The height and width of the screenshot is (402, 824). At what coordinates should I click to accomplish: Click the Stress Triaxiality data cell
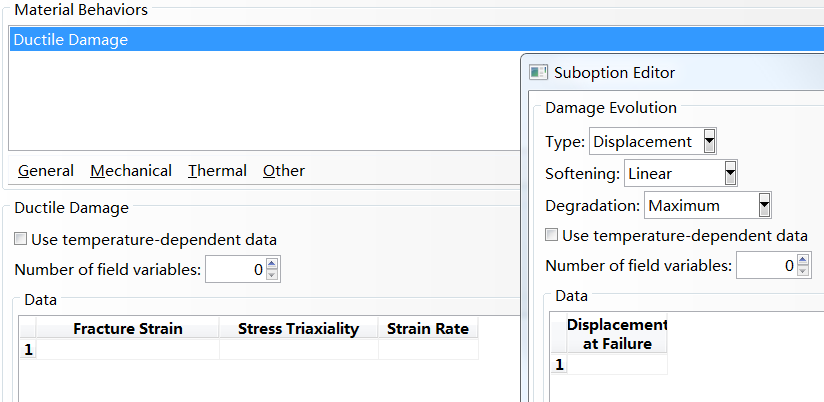click(x=298, y=350)
